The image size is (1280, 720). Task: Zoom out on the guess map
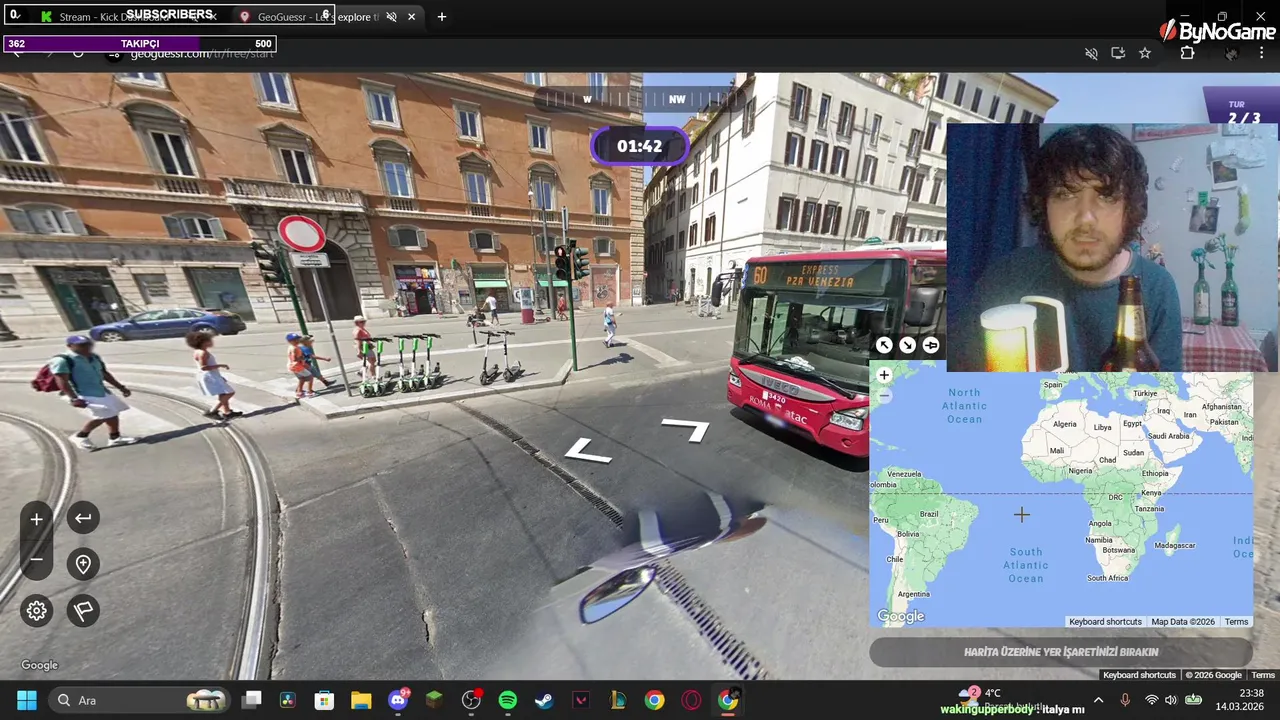coord(884,395)
